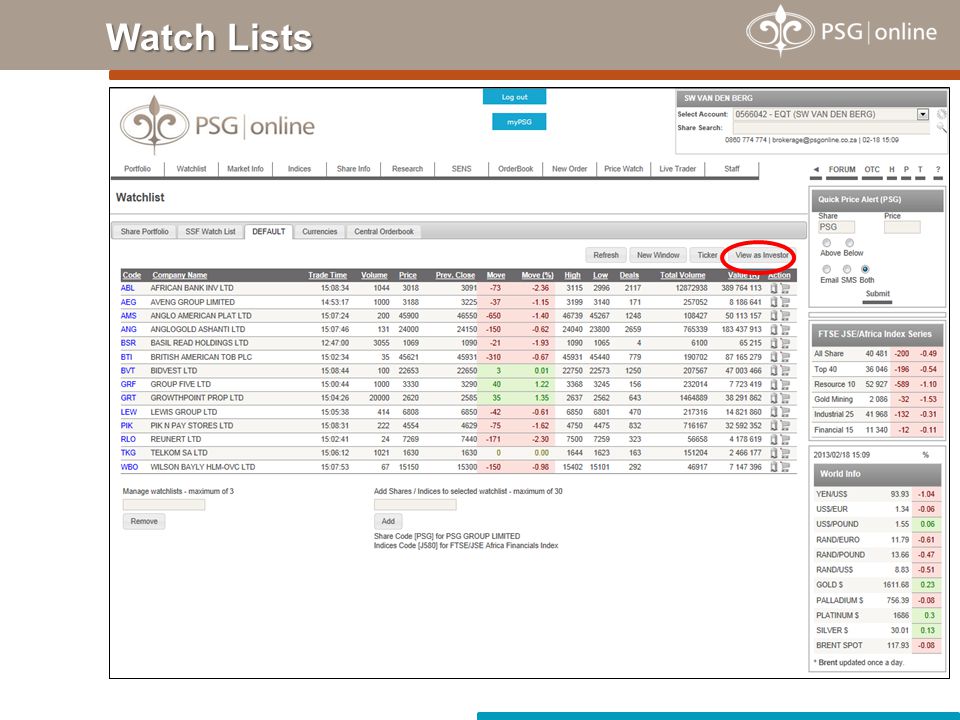Image resolution: width=960 pixels, height=720 pixels.
Task: Click the Price field in Quick Price Alert
Action: pos(902,227)
